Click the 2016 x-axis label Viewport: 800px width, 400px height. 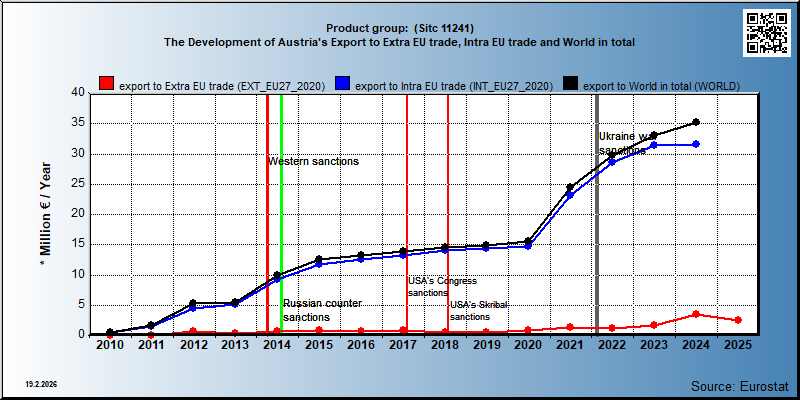click(361, 345)
